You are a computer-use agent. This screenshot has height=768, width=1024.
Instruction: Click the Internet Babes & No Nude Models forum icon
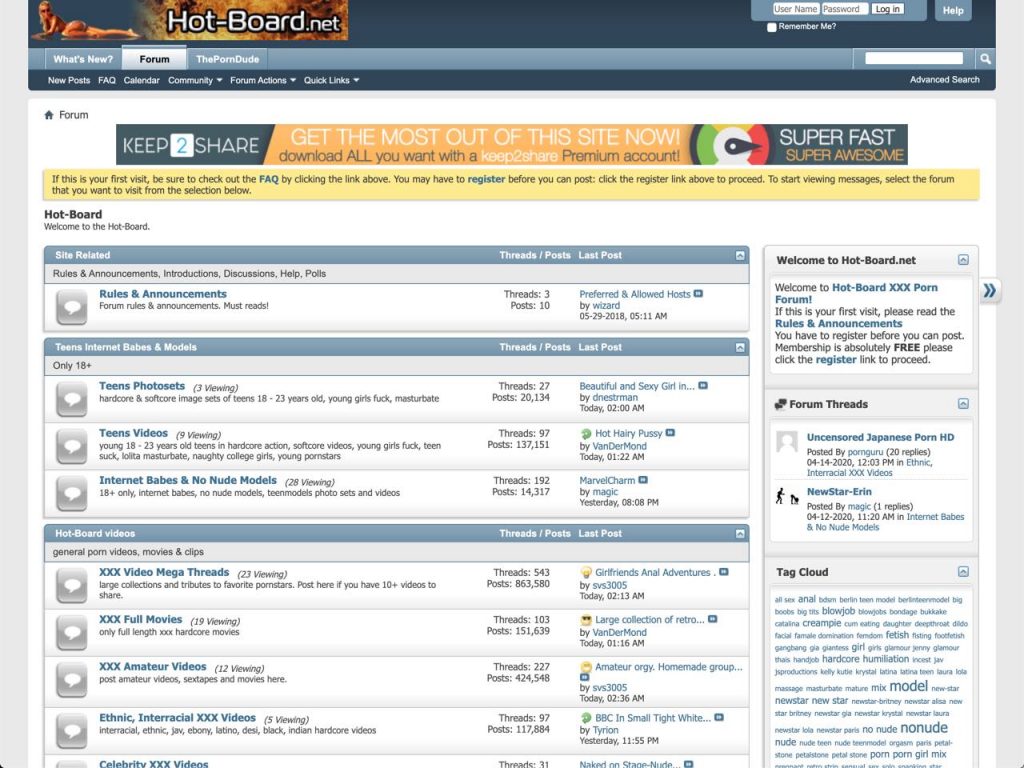point(72,493)
